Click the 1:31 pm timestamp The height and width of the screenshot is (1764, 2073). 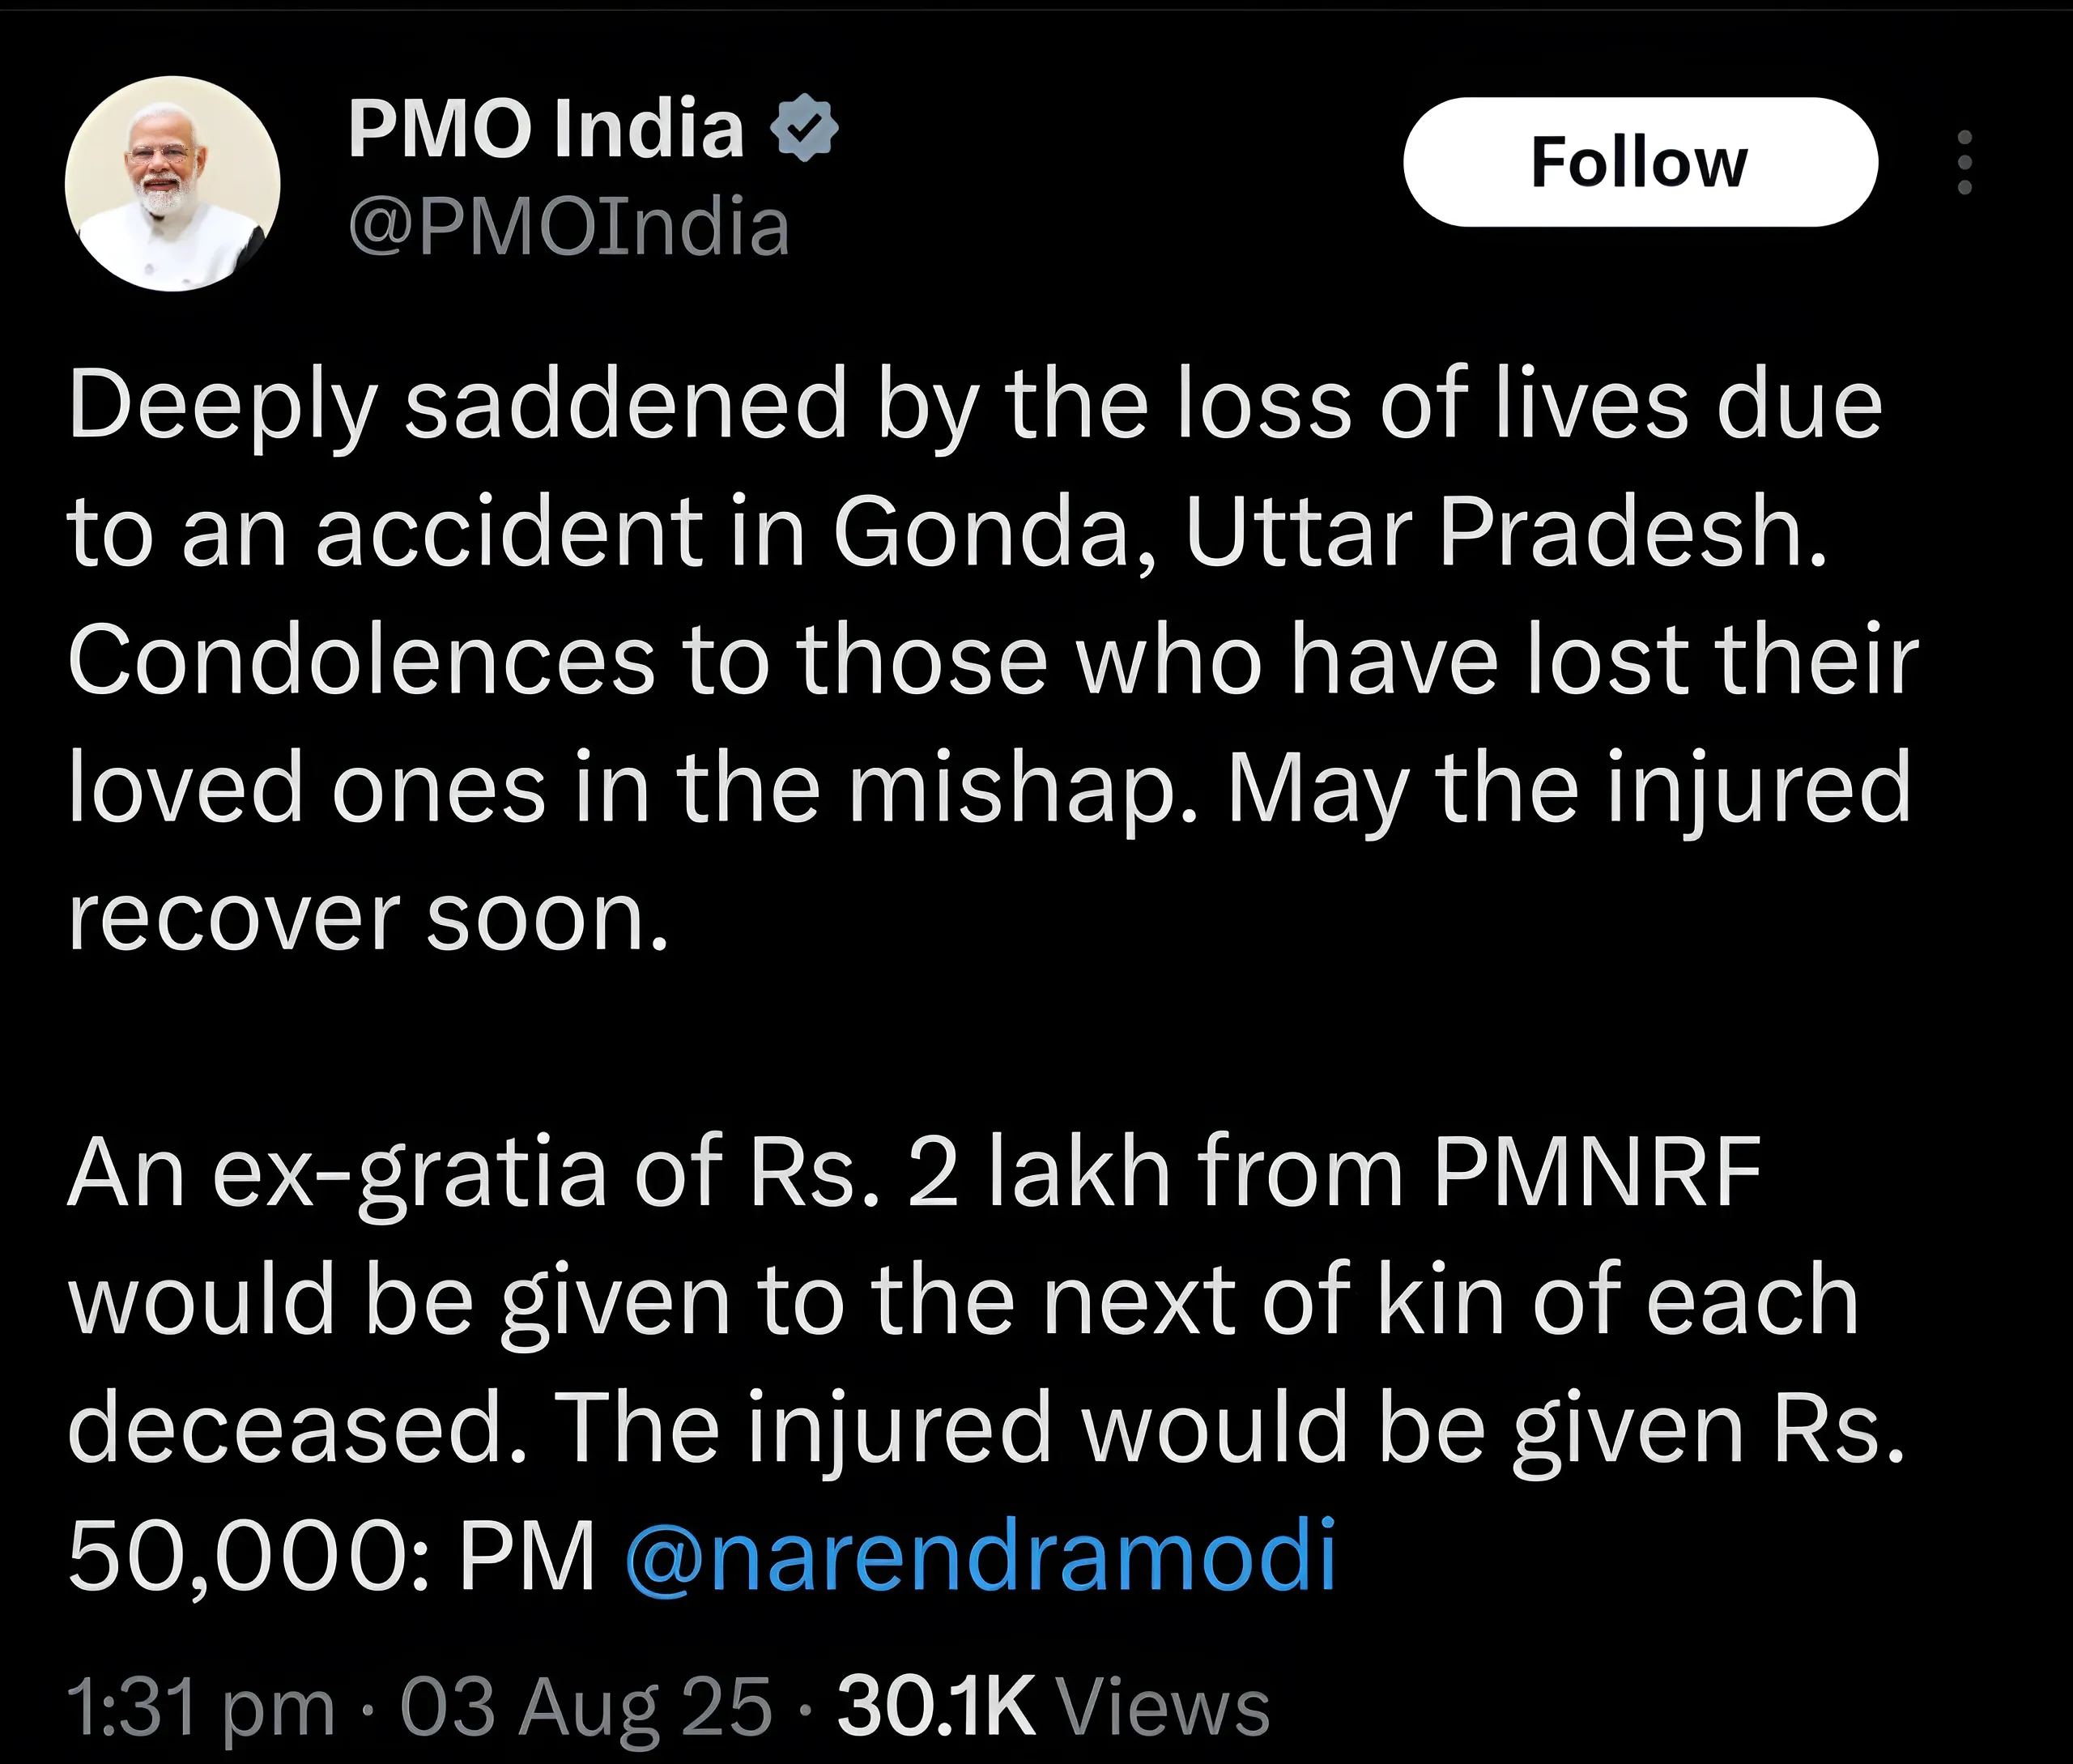click(200, 1706)
